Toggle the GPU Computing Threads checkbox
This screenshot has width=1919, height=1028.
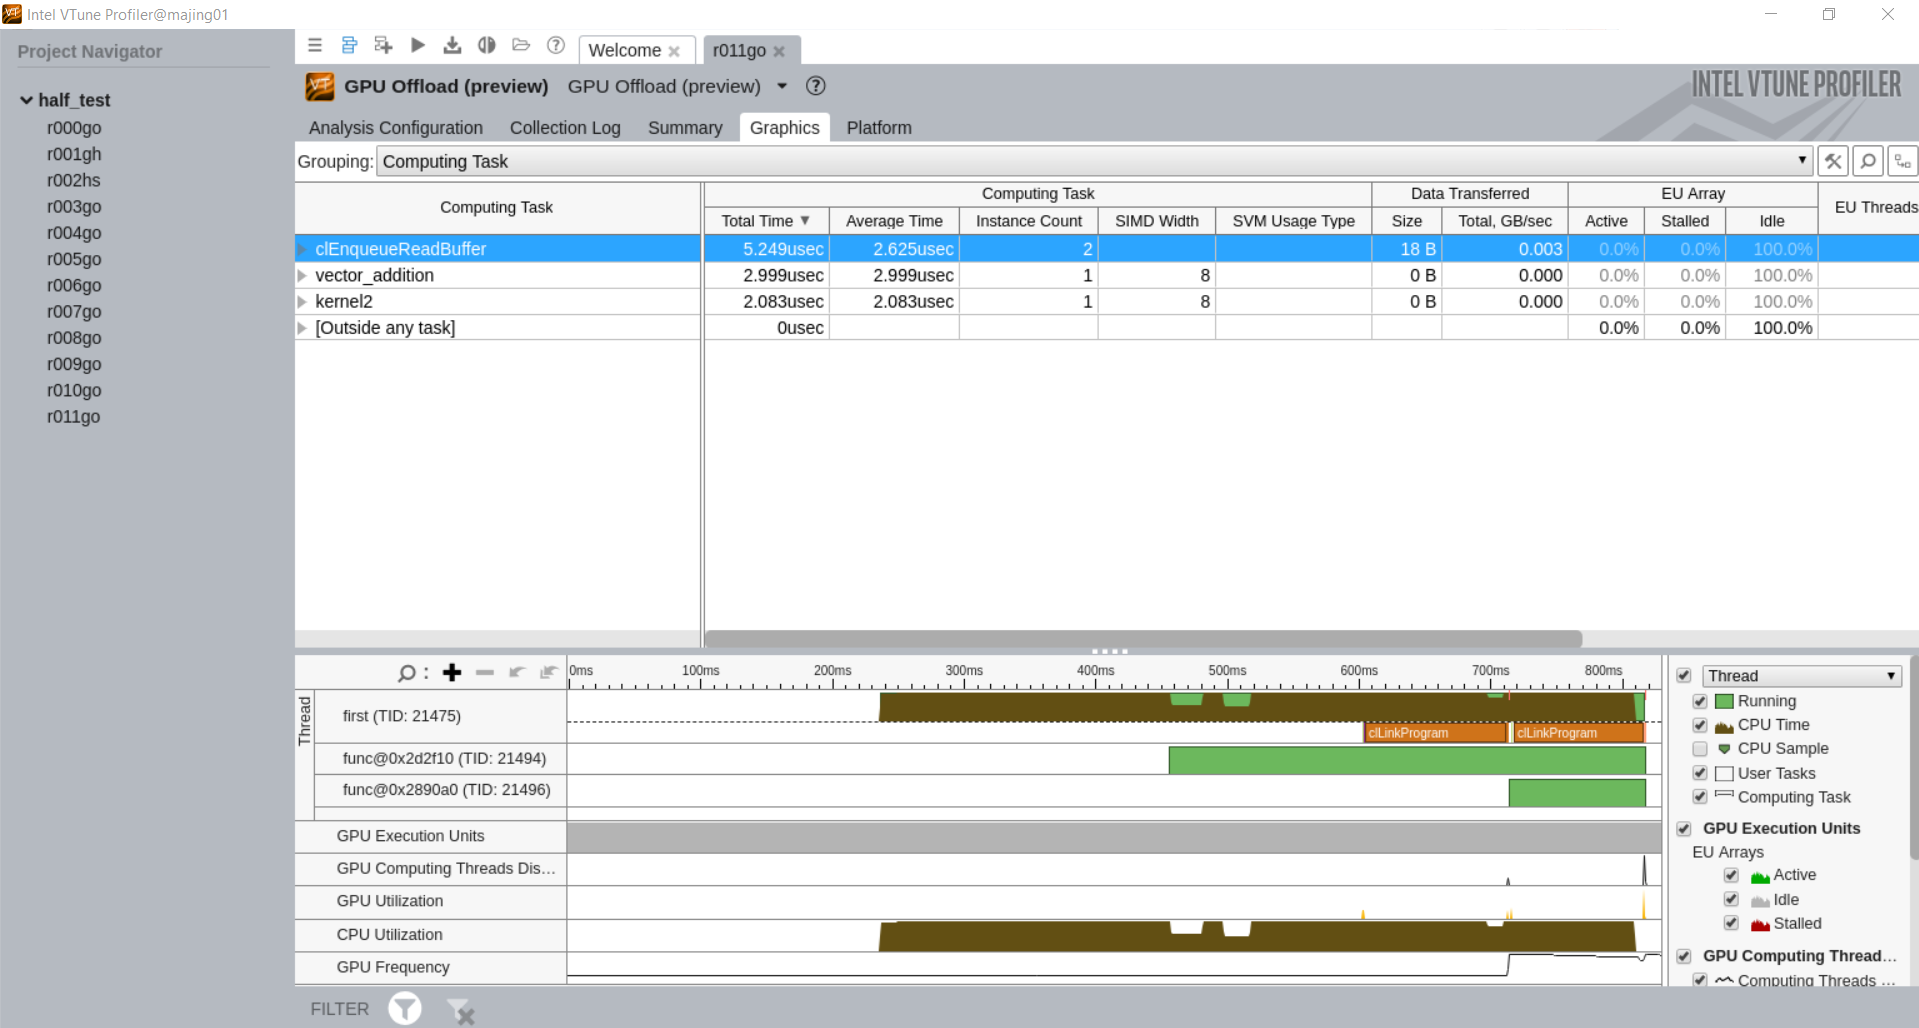point(1684,956)
